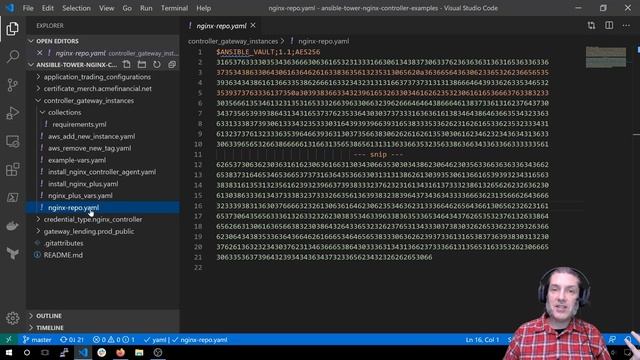Click New Folder icon in explorer header
Screen dimensions: 640x360
pyautogui.click(x=142, y=64)
